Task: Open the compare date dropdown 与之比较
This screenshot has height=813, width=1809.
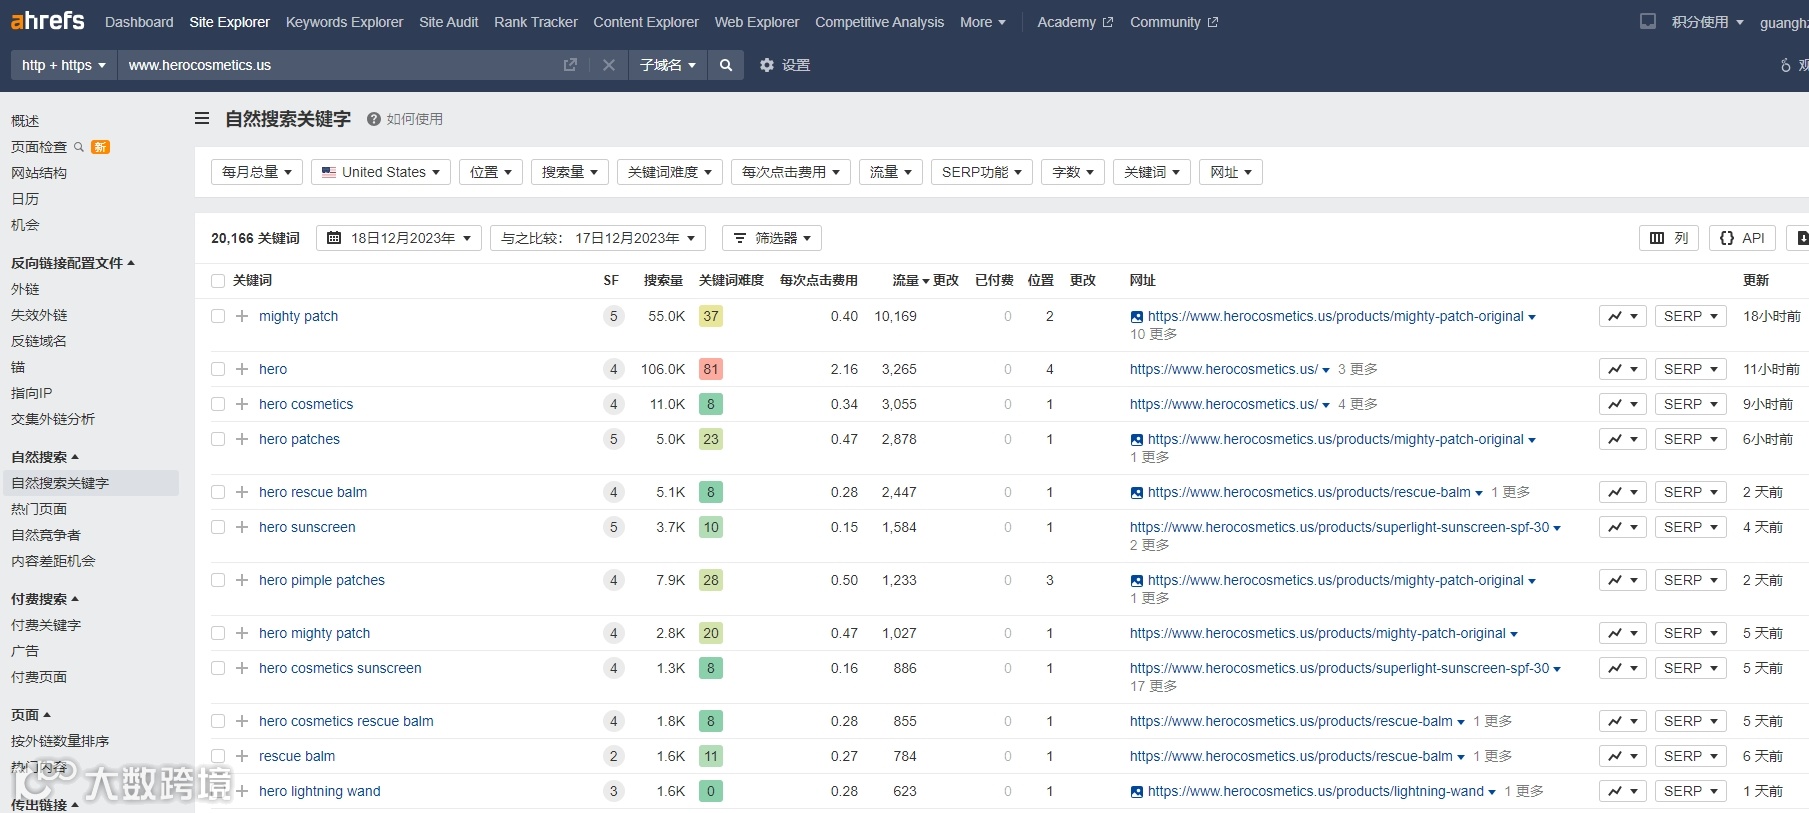Action: pyautogui.click(x=598, y=238)
